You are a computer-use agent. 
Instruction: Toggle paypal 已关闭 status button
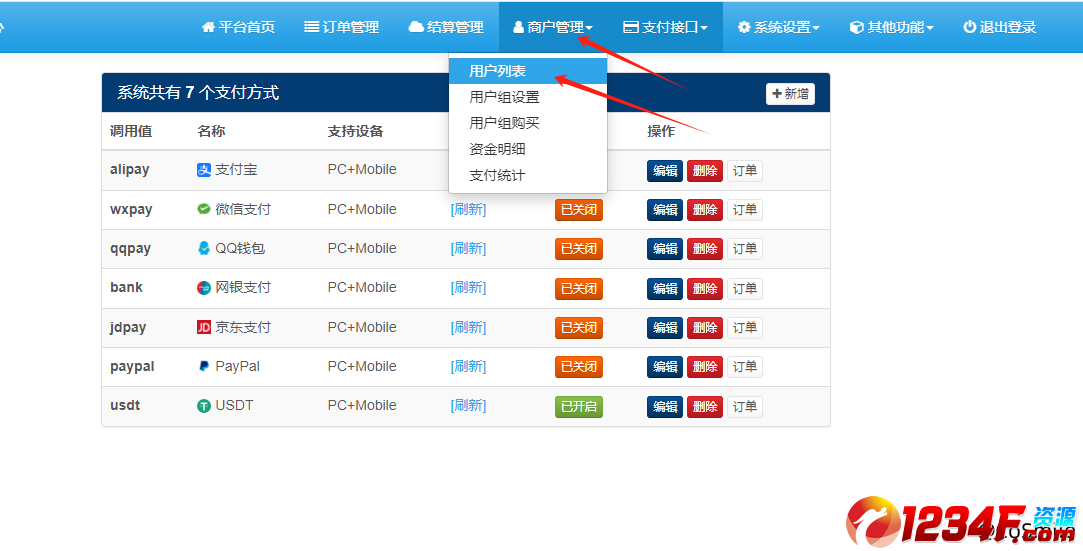579,367
